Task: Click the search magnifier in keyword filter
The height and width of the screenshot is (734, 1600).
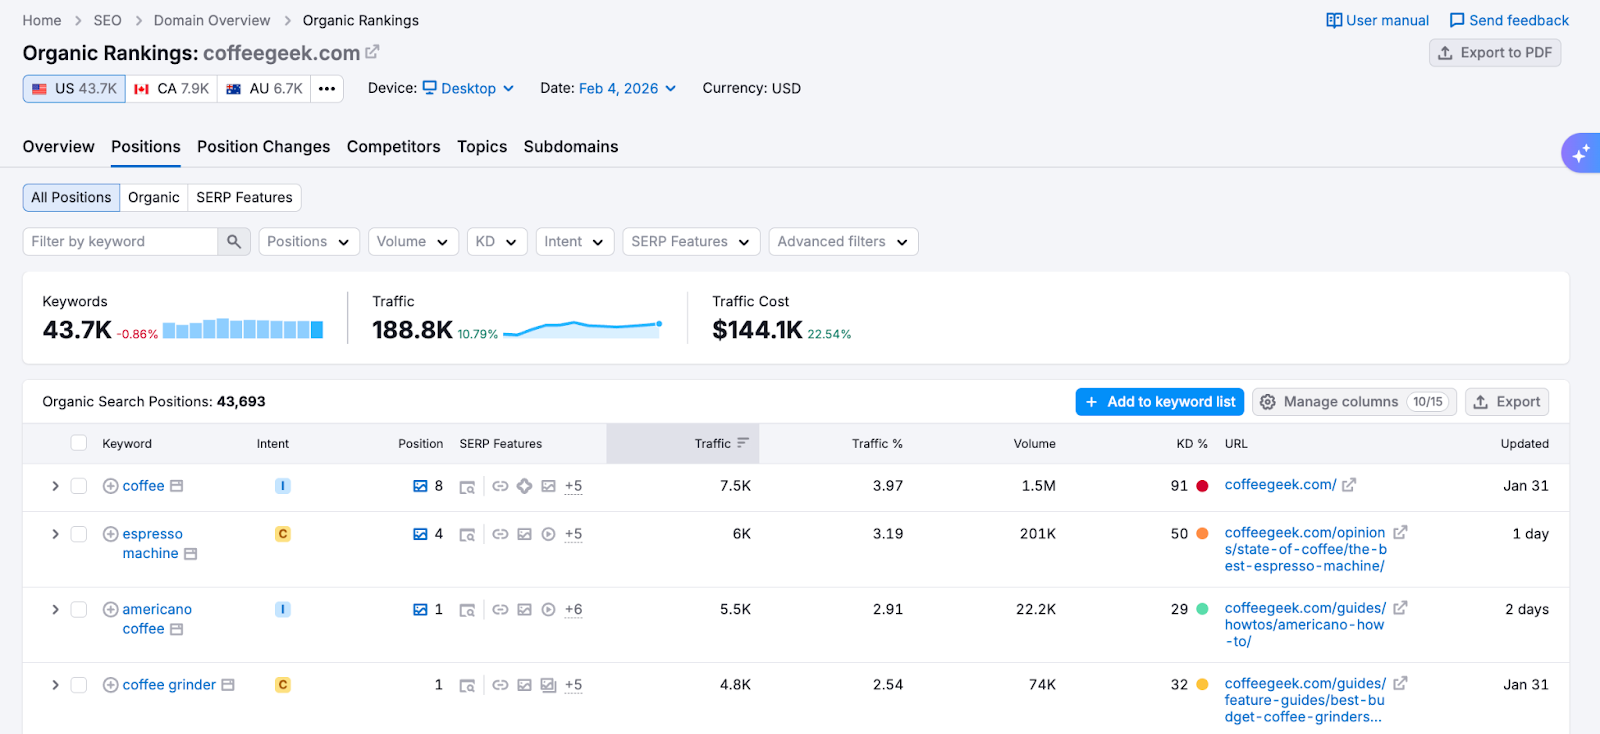Action: (234, 241)
